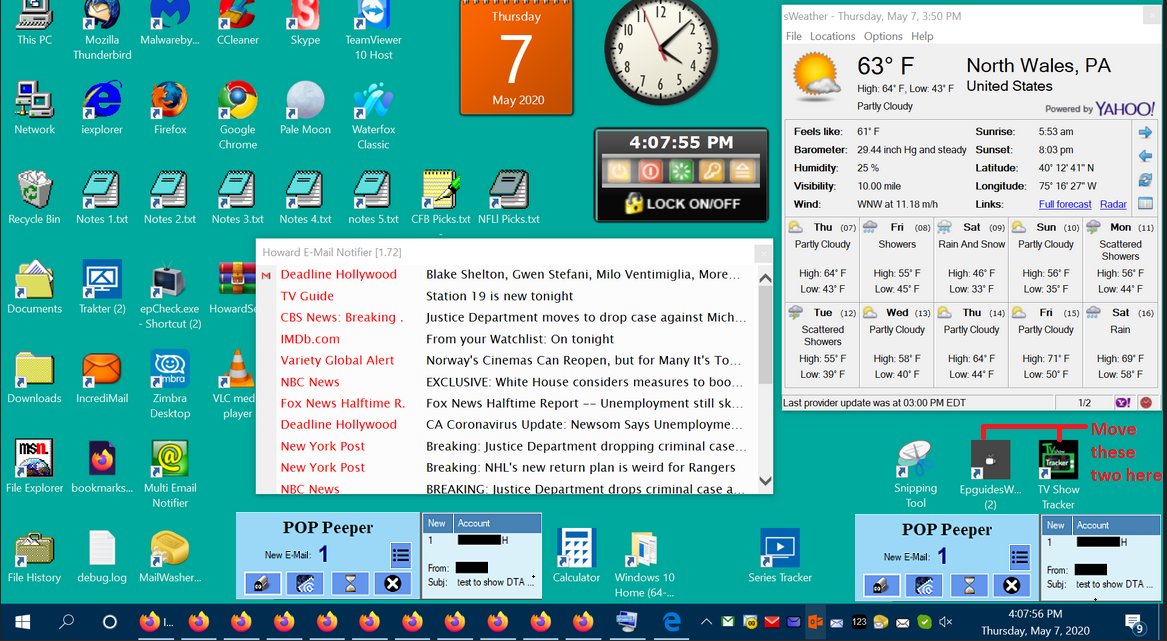The width and height of the screenshot is (1167, 641).
Task: Select the iexplorer desktop shortcut
Action: (102, 101)
